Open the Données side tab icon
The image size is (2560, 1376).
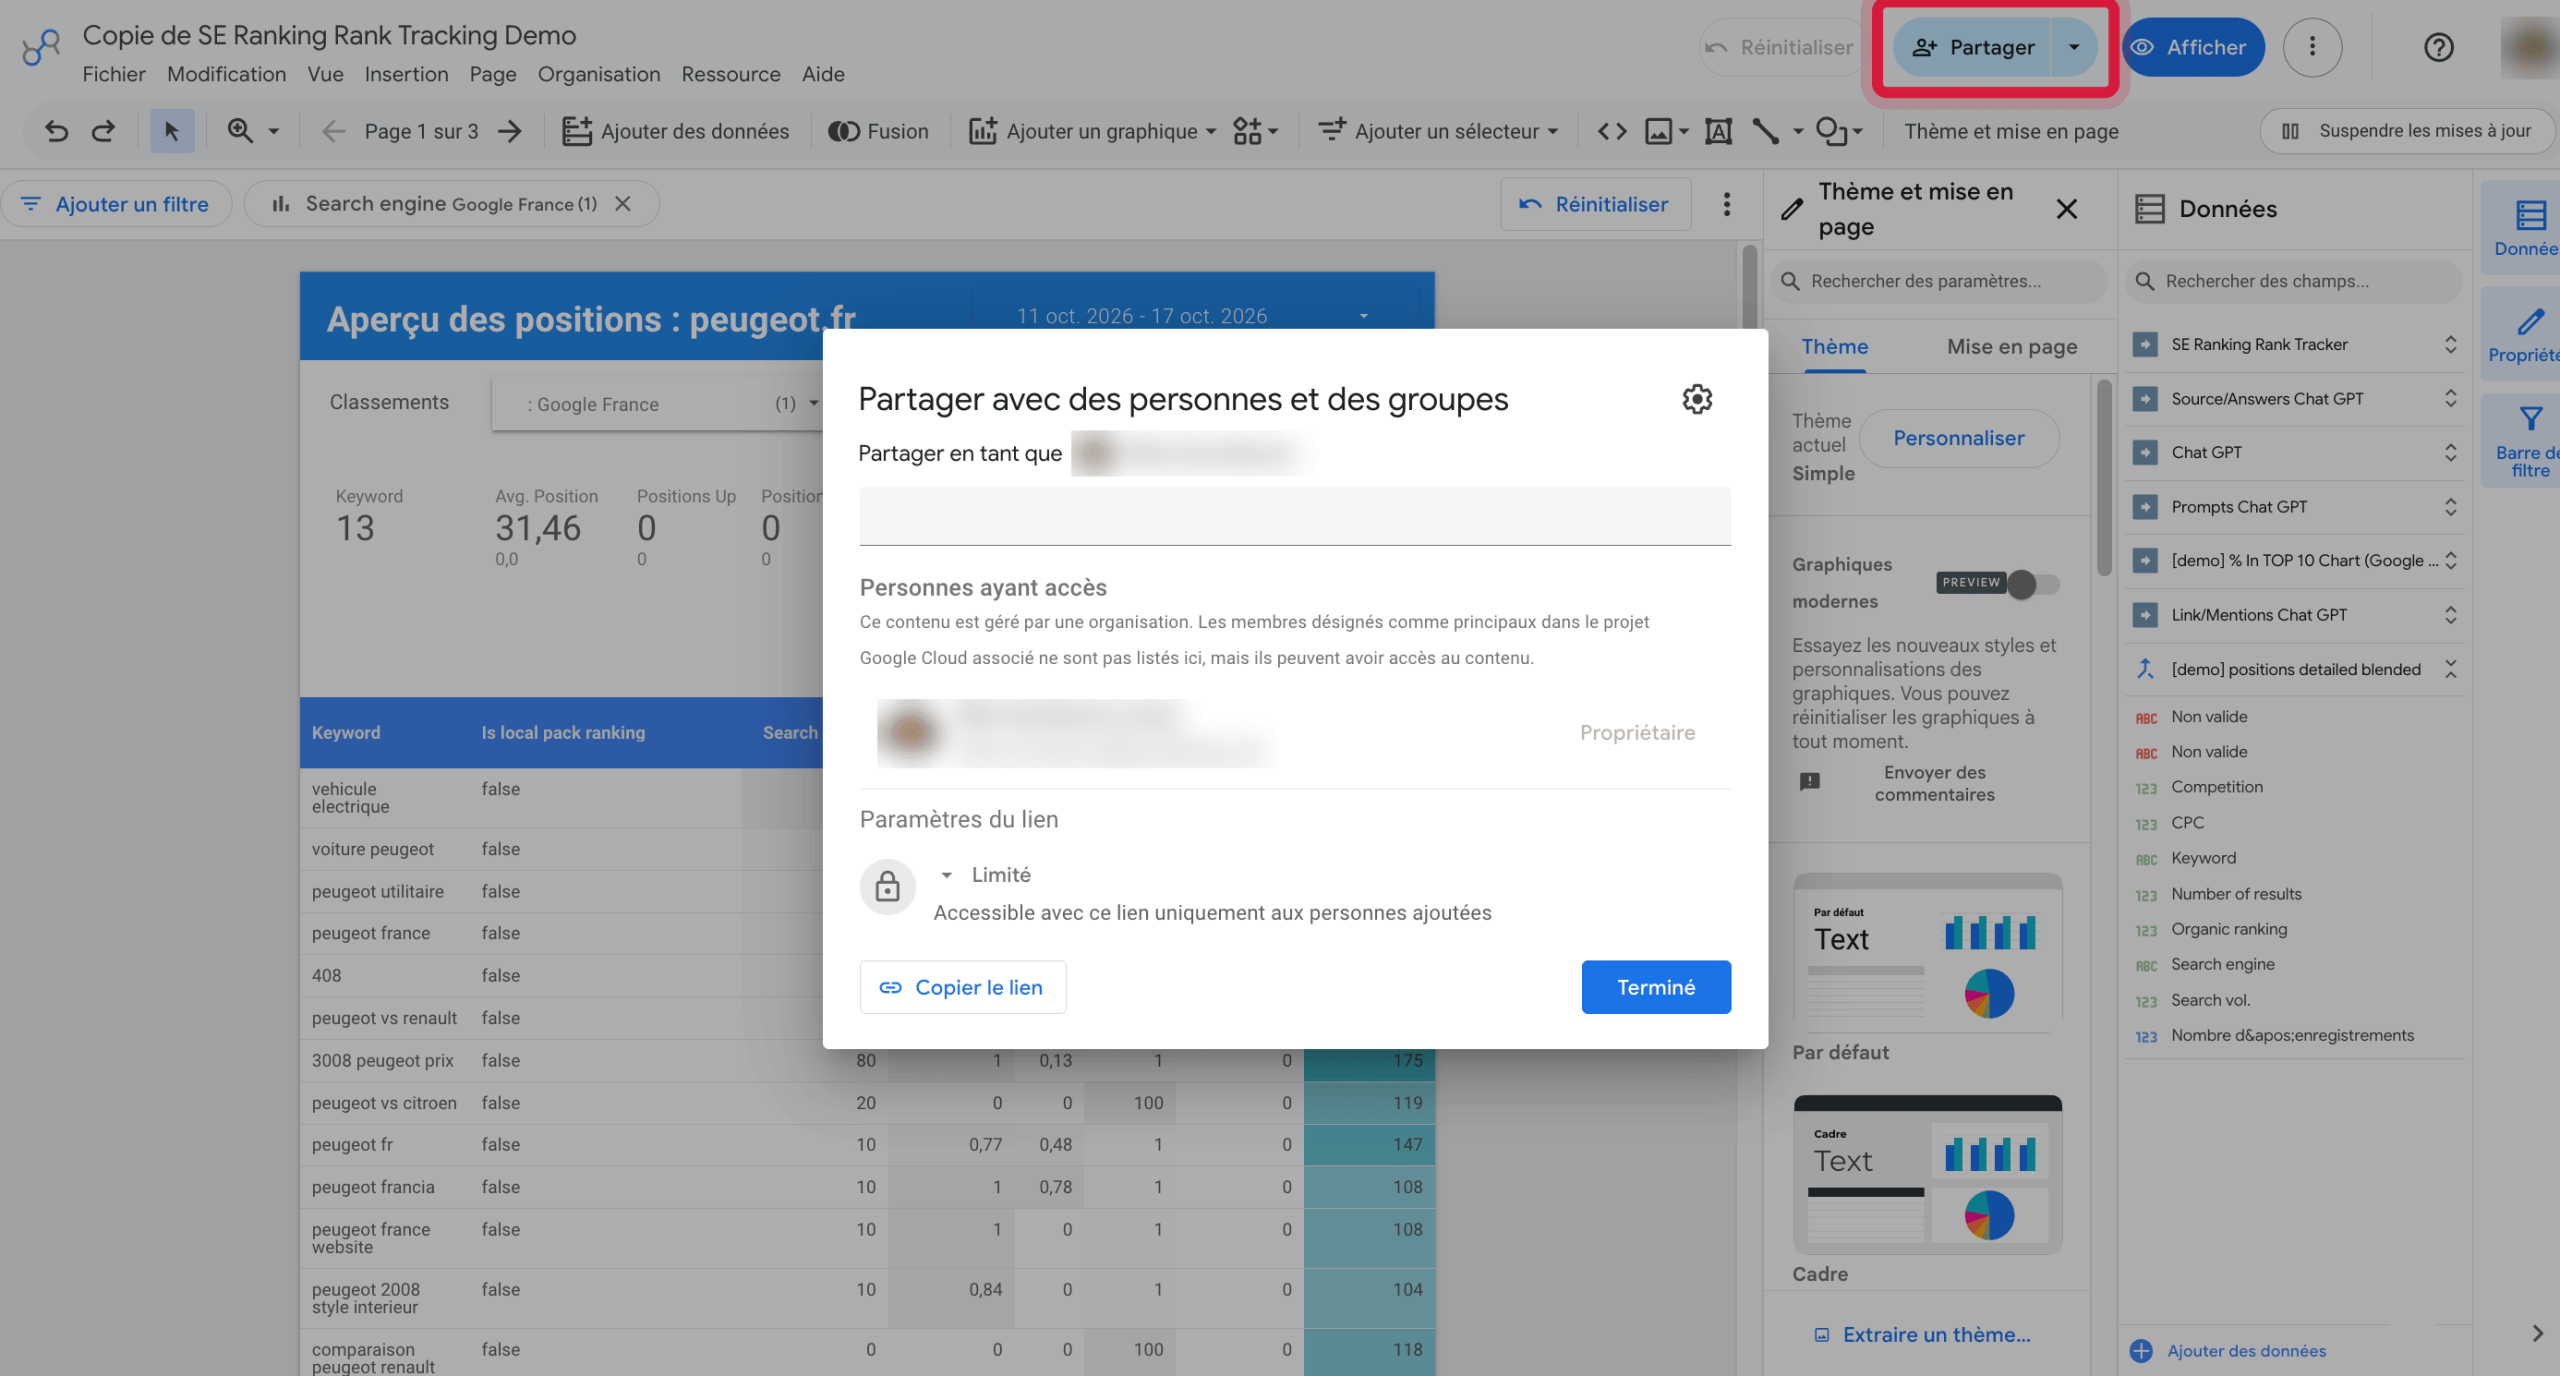pos(2530,228)
